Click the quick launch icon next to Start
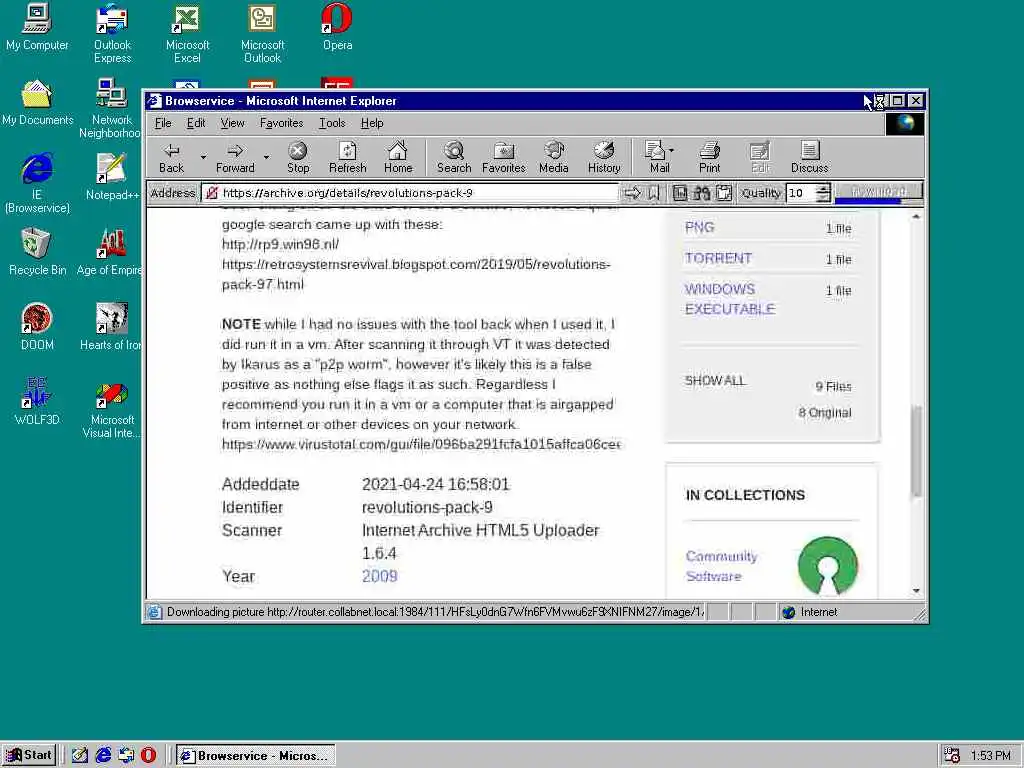This screenshot has height=768, width=1024. pos(80,755)
